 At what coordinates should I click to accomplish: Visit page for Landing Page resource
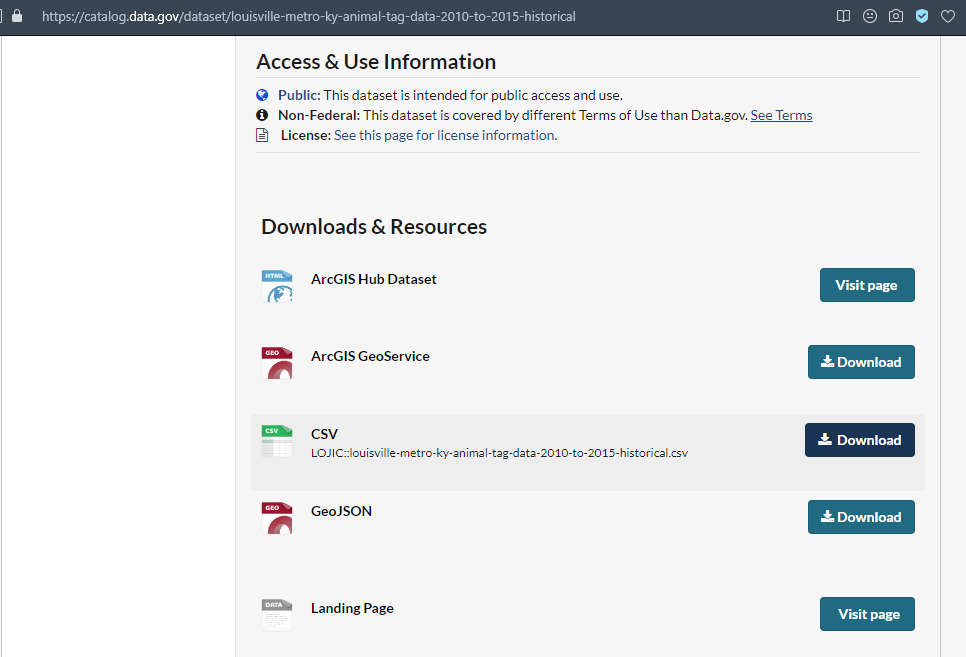tap(866, 614)
